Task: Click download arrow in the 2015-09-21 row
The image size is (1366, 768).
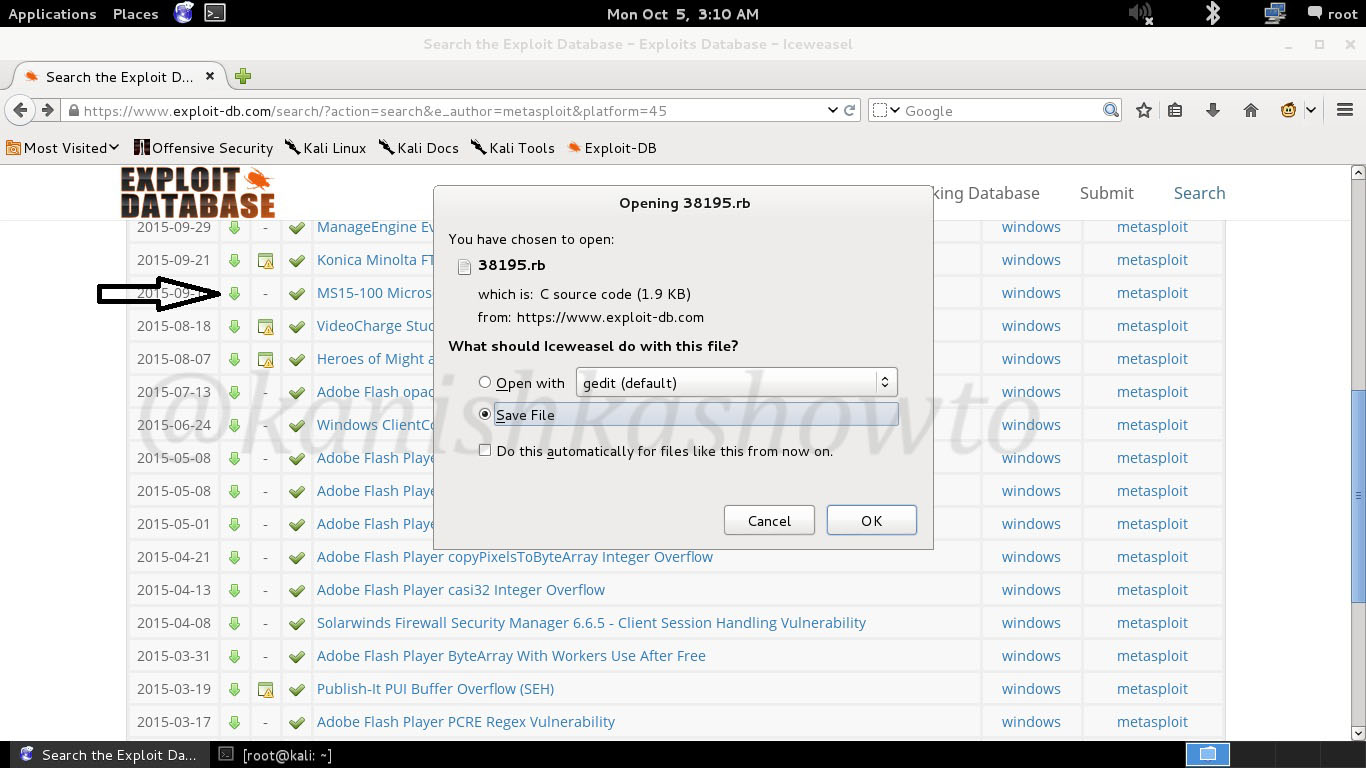Action: [234, 260]
